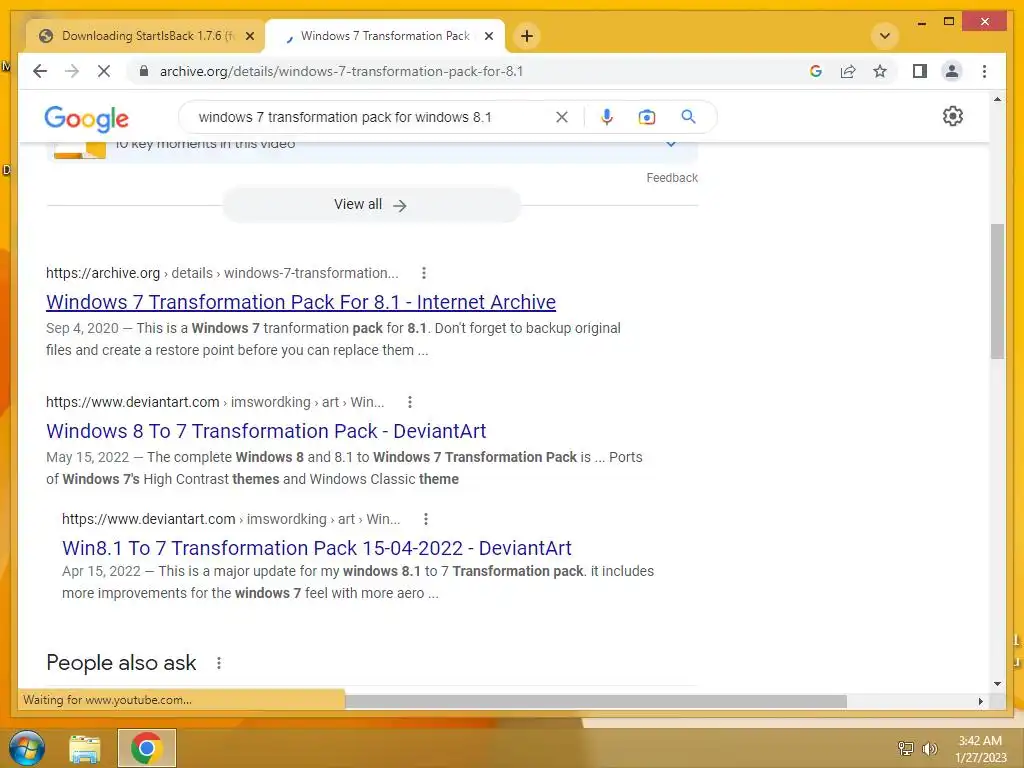The height and width of the screenshot is (768, 1024).
Task: Click the forward navigation arrow
Action: [x=72, y=71]
